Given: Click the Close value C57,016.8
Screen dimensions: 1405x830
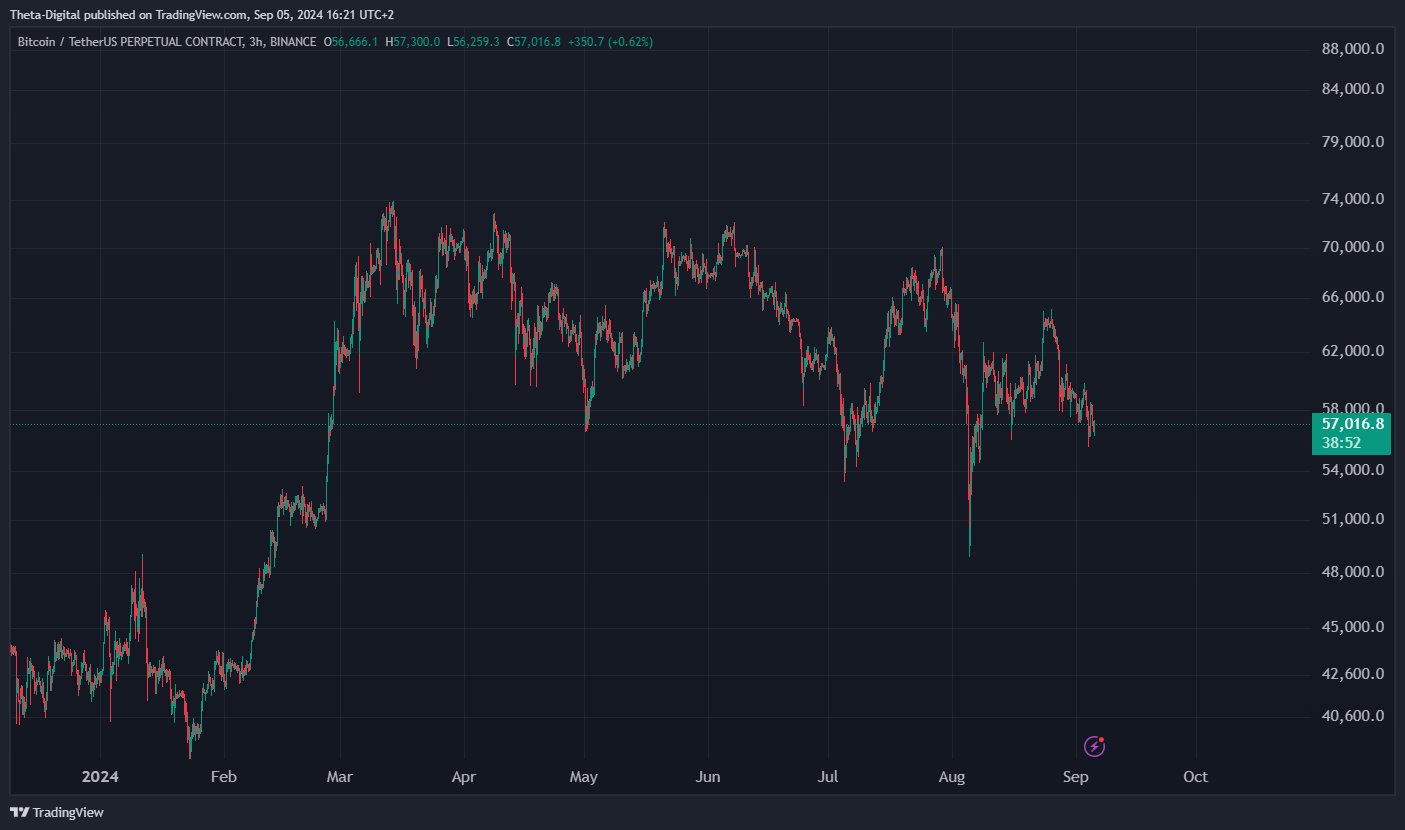Looking at the screenshot, I should [534, 42].
